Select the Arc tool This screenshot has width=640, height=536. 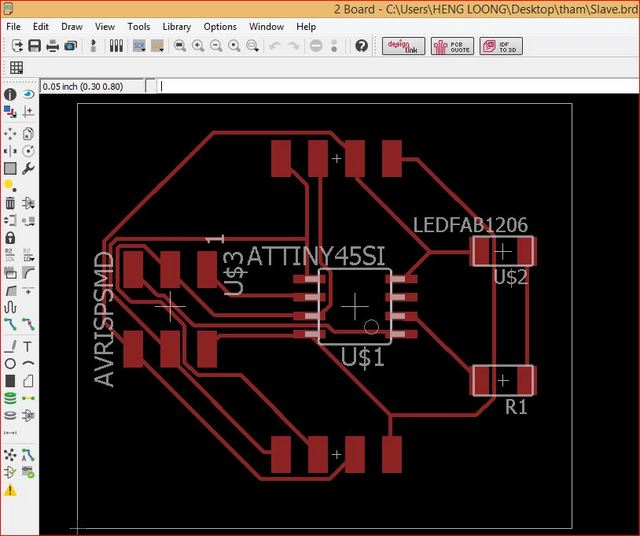point(28,363)
